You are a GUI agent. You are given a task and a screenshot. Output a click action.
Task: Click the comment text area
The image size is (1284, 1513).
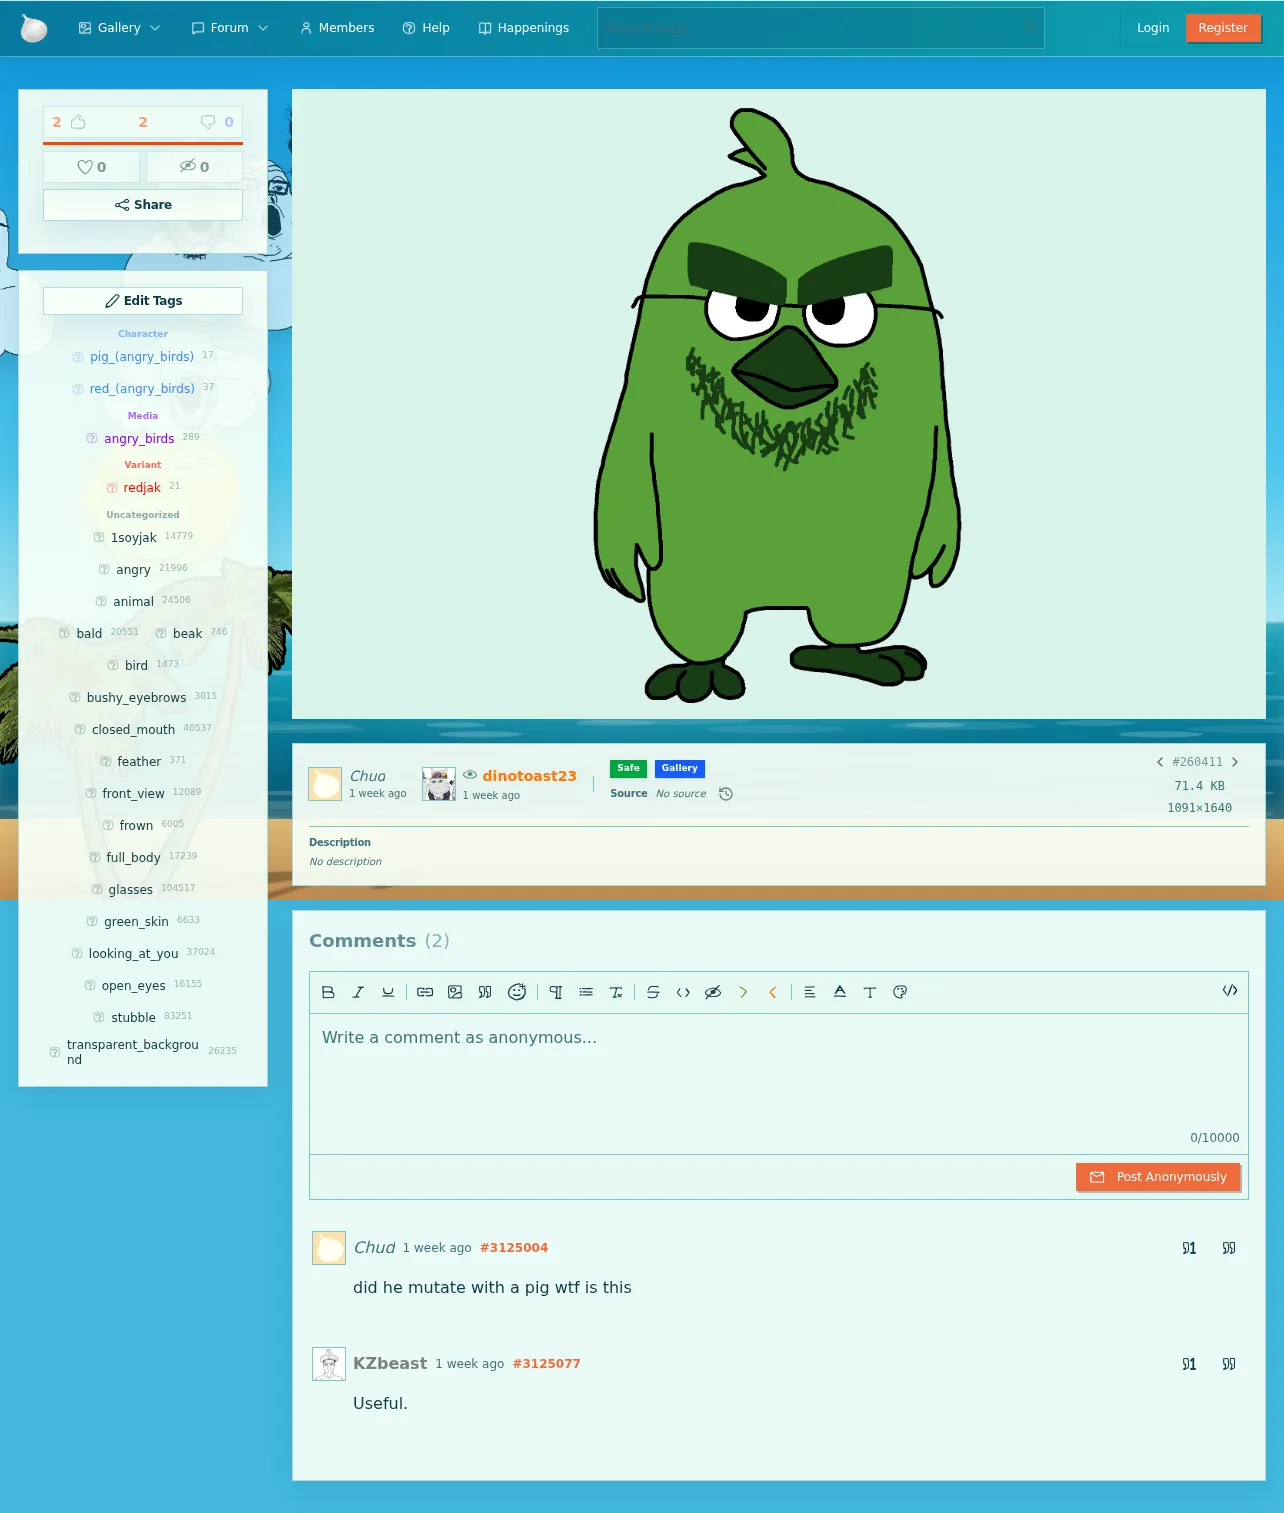[779, 1084]
